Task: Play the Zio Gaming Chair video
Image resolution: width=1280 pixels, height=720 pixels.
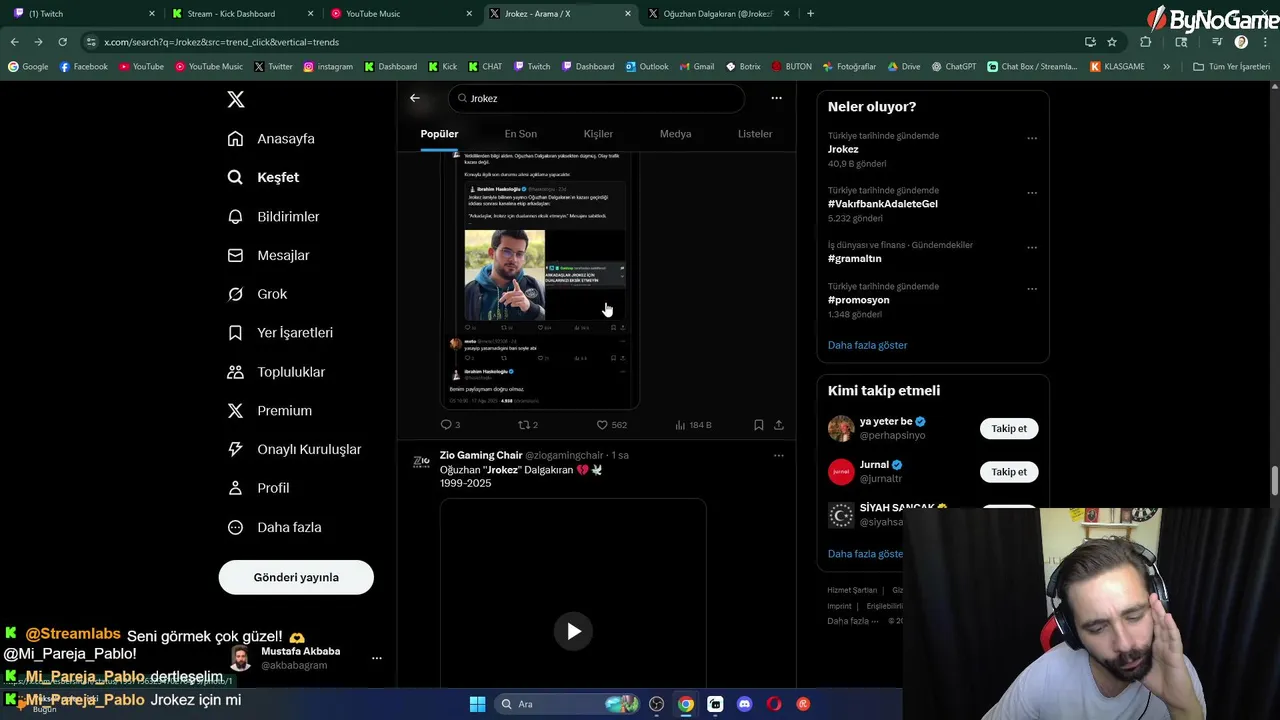Action: click(573, 631)
